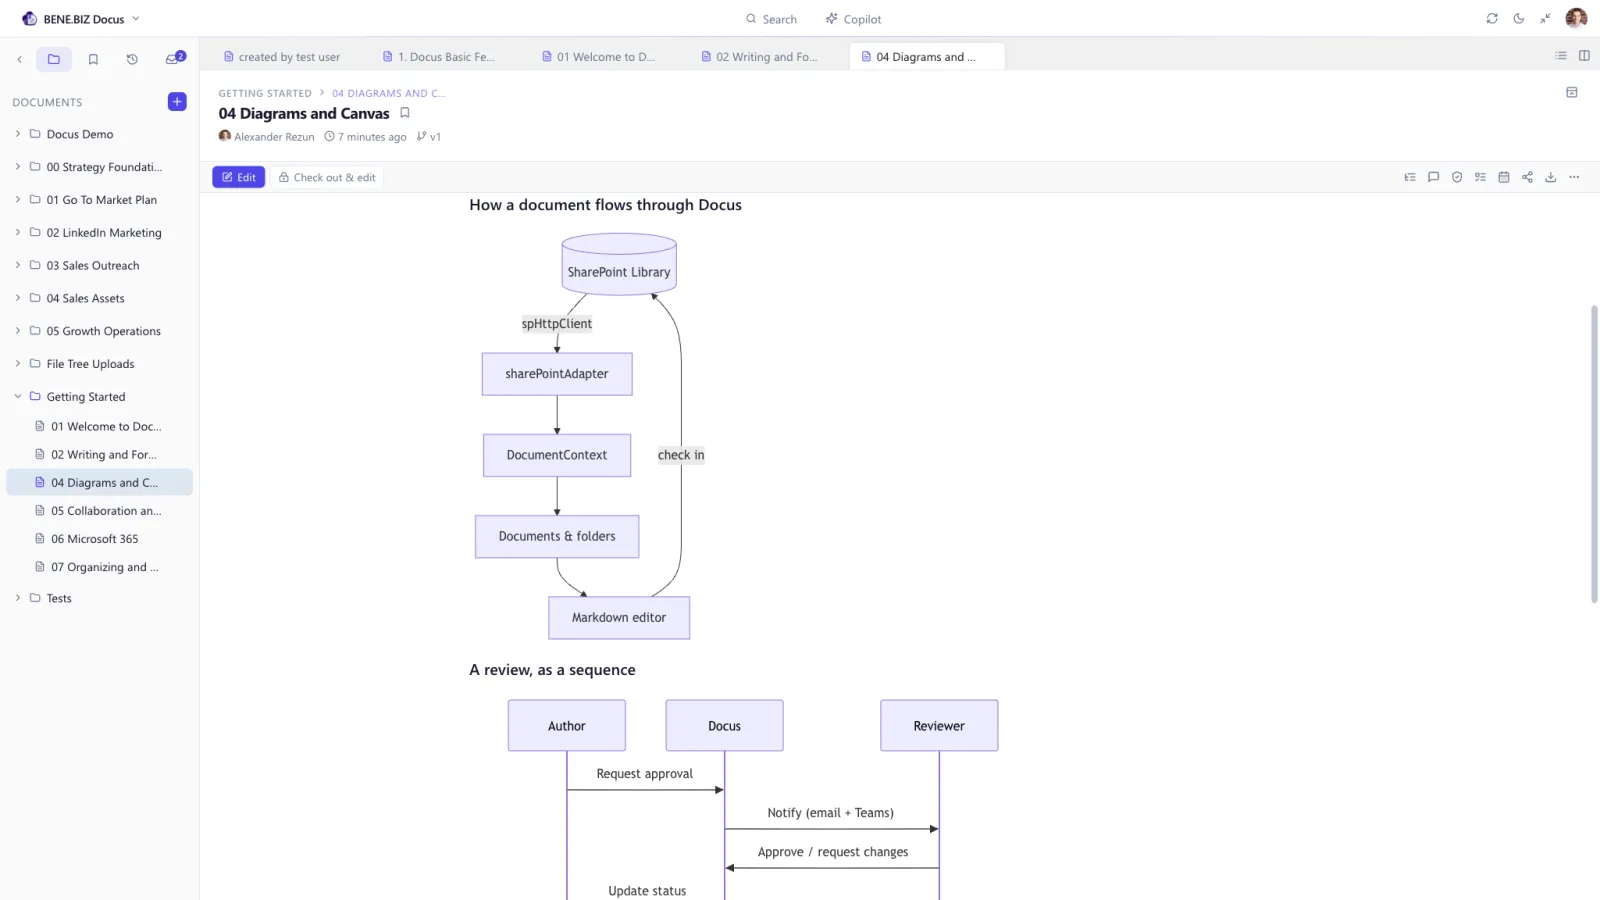Switch to '1. Docus Basic Fe...' tab
The height and width of the screenshot is (900, 1600).
point(438,57)
